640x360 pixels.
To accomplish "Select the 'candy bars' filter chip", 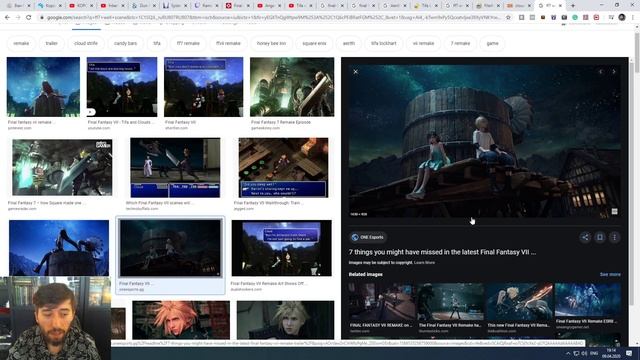I will point(125,43).
